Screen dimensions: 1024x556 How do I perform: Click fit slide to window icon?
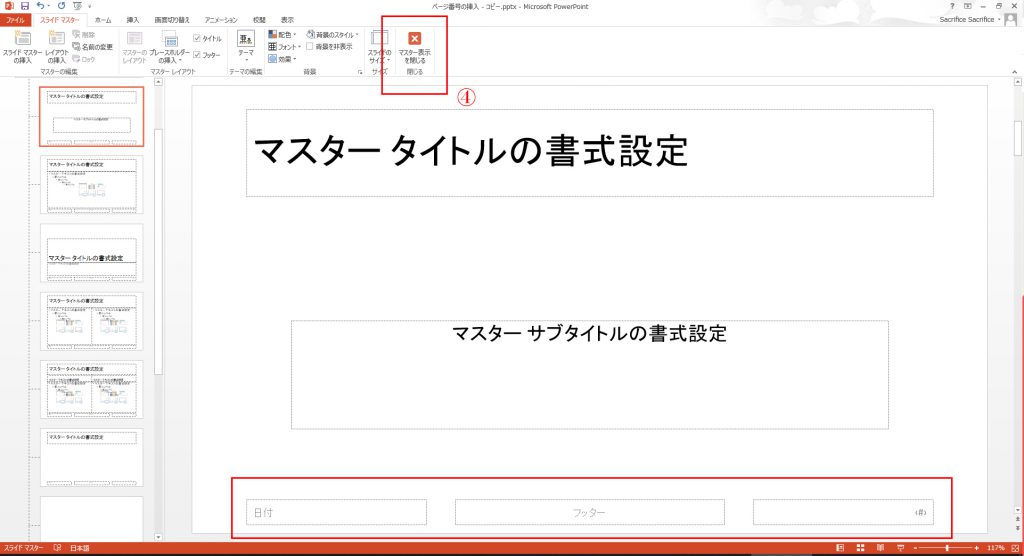[1014, 548]
